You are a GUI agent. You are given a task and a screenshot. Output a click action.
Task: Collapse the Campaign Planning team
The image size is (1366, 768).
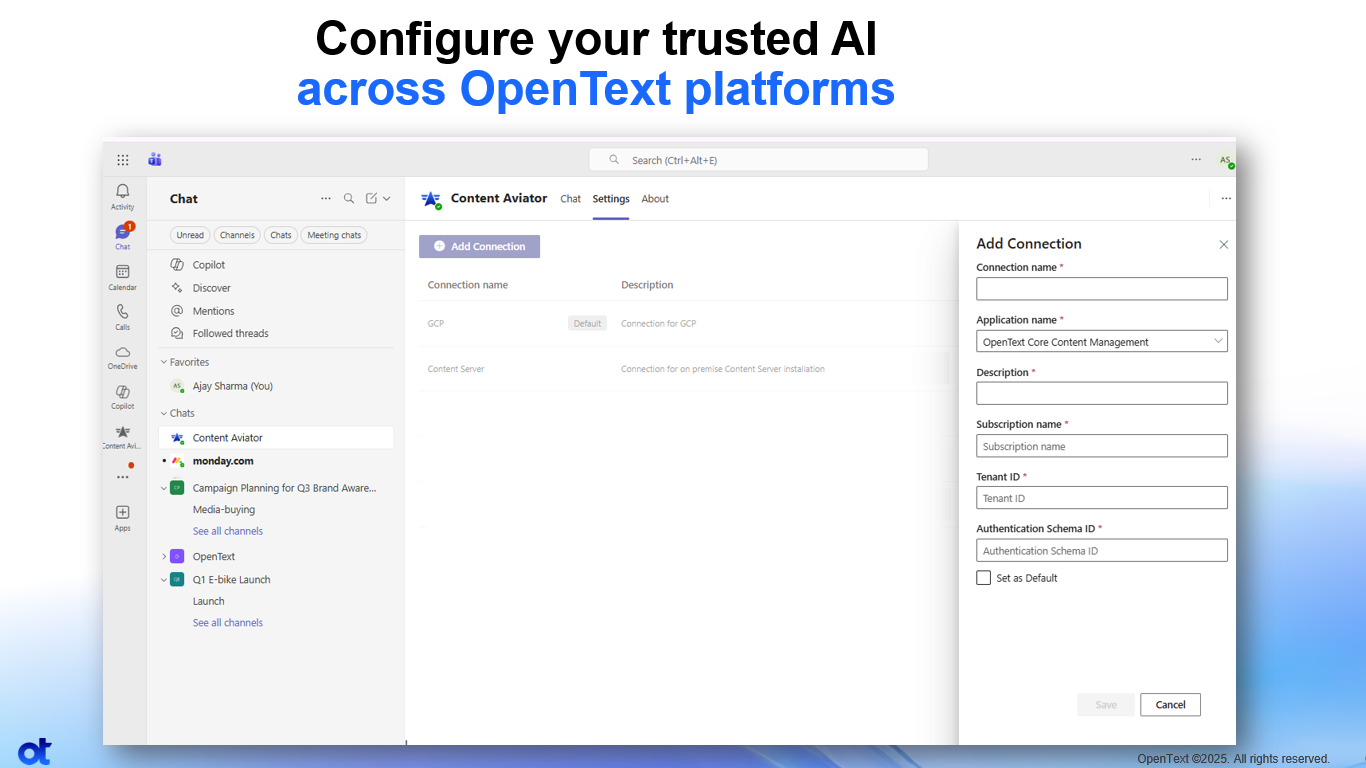(x=164, y=488)
